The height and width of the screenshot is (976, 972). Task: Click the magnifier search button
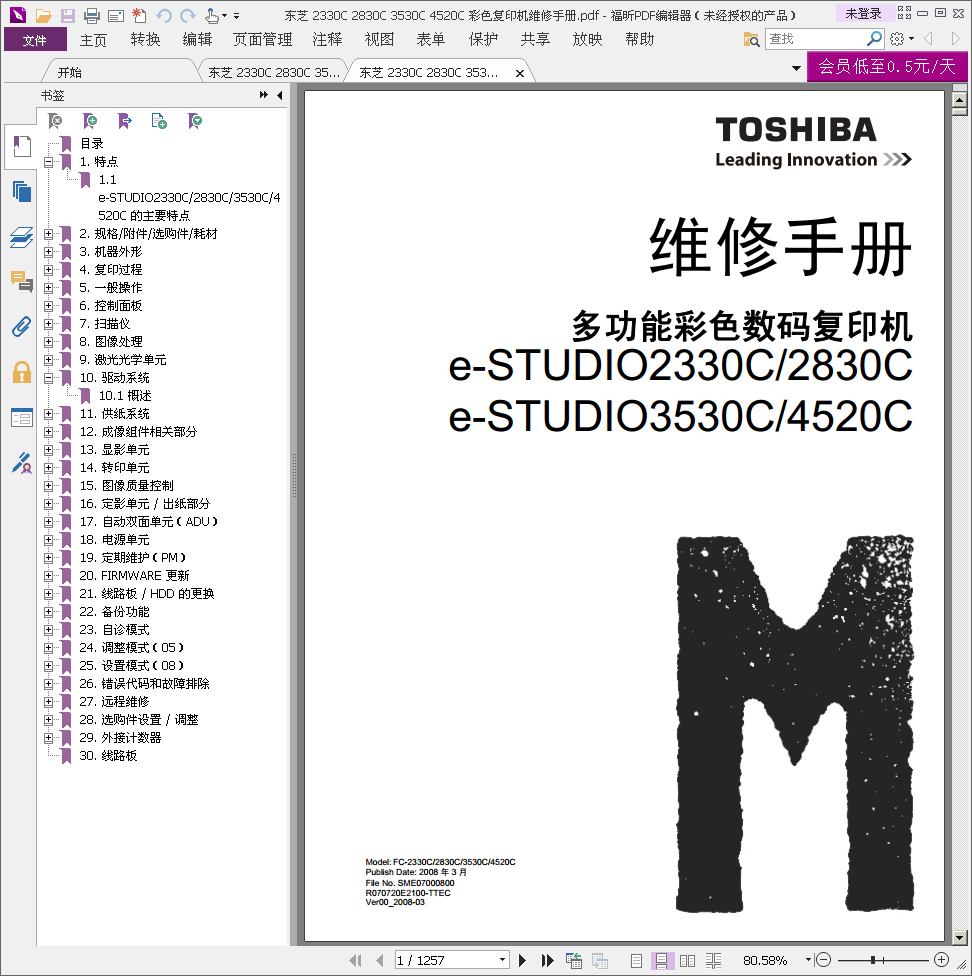click(x=874, y=39)
